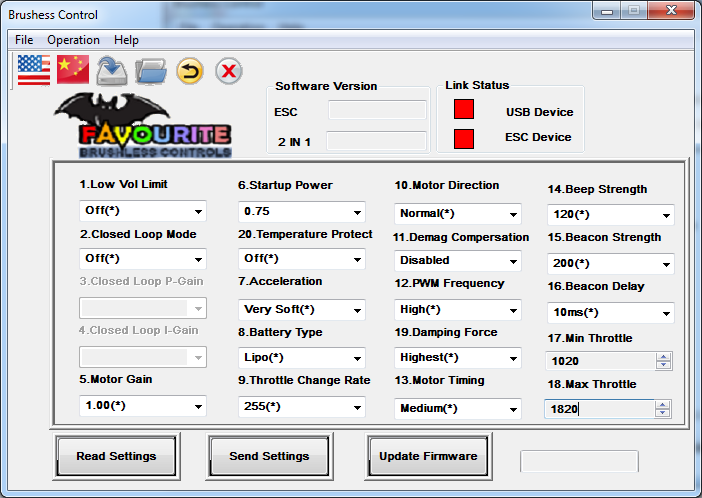
Task: Click the Max Throttle input field
Action: point(598,409)
